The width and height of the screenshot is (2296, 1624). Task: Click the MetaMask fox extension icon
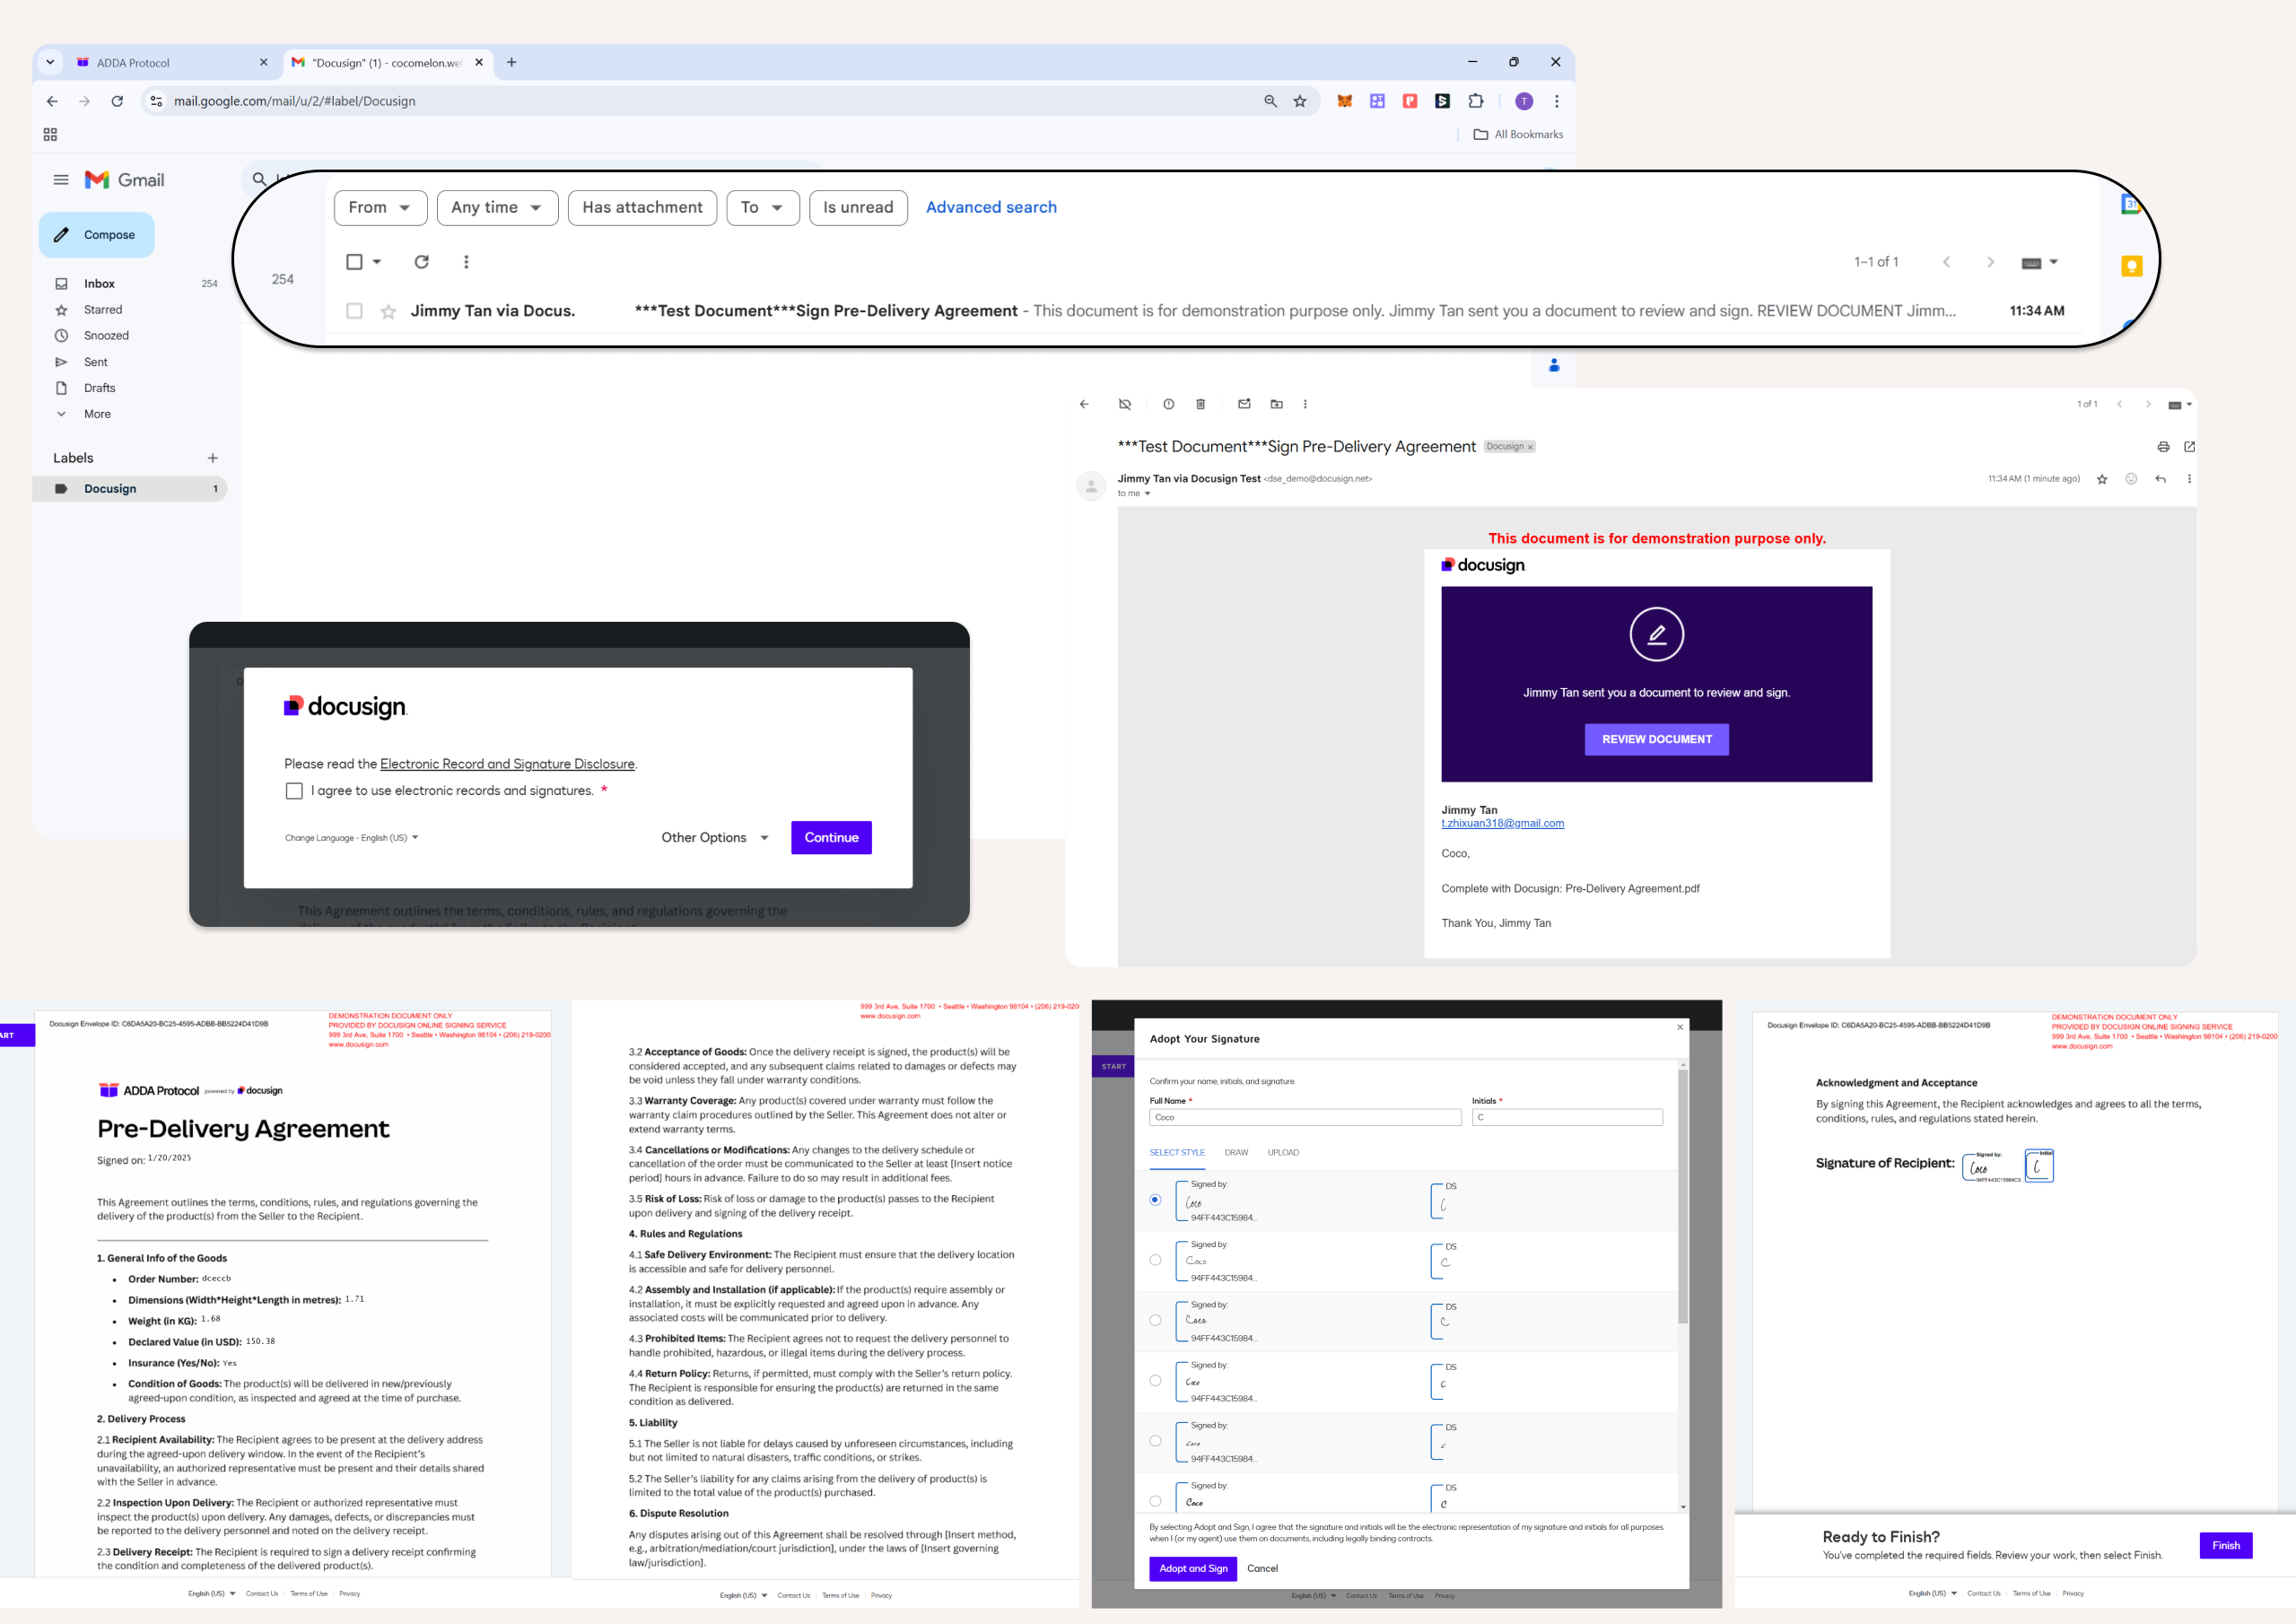1344,101
